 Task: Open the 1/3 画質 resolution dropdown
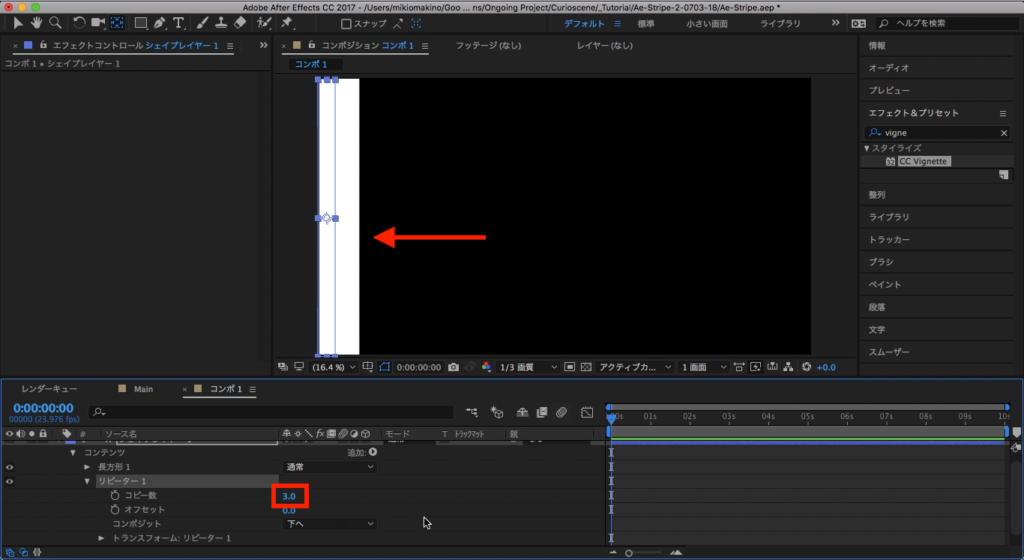(x=528, y=367)
